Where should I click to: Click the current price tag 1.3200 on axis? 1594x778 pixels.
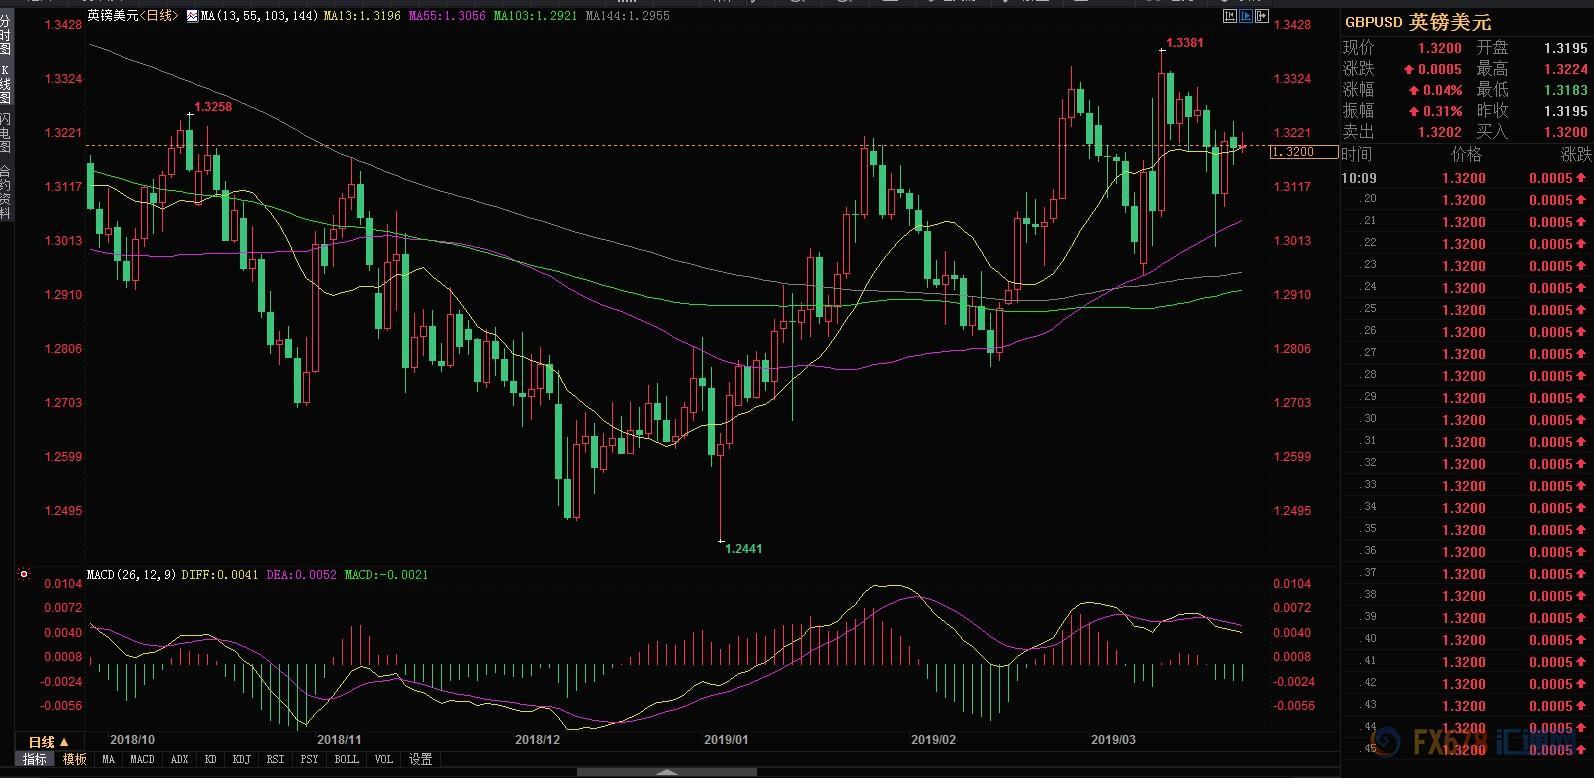point(1305,152)
